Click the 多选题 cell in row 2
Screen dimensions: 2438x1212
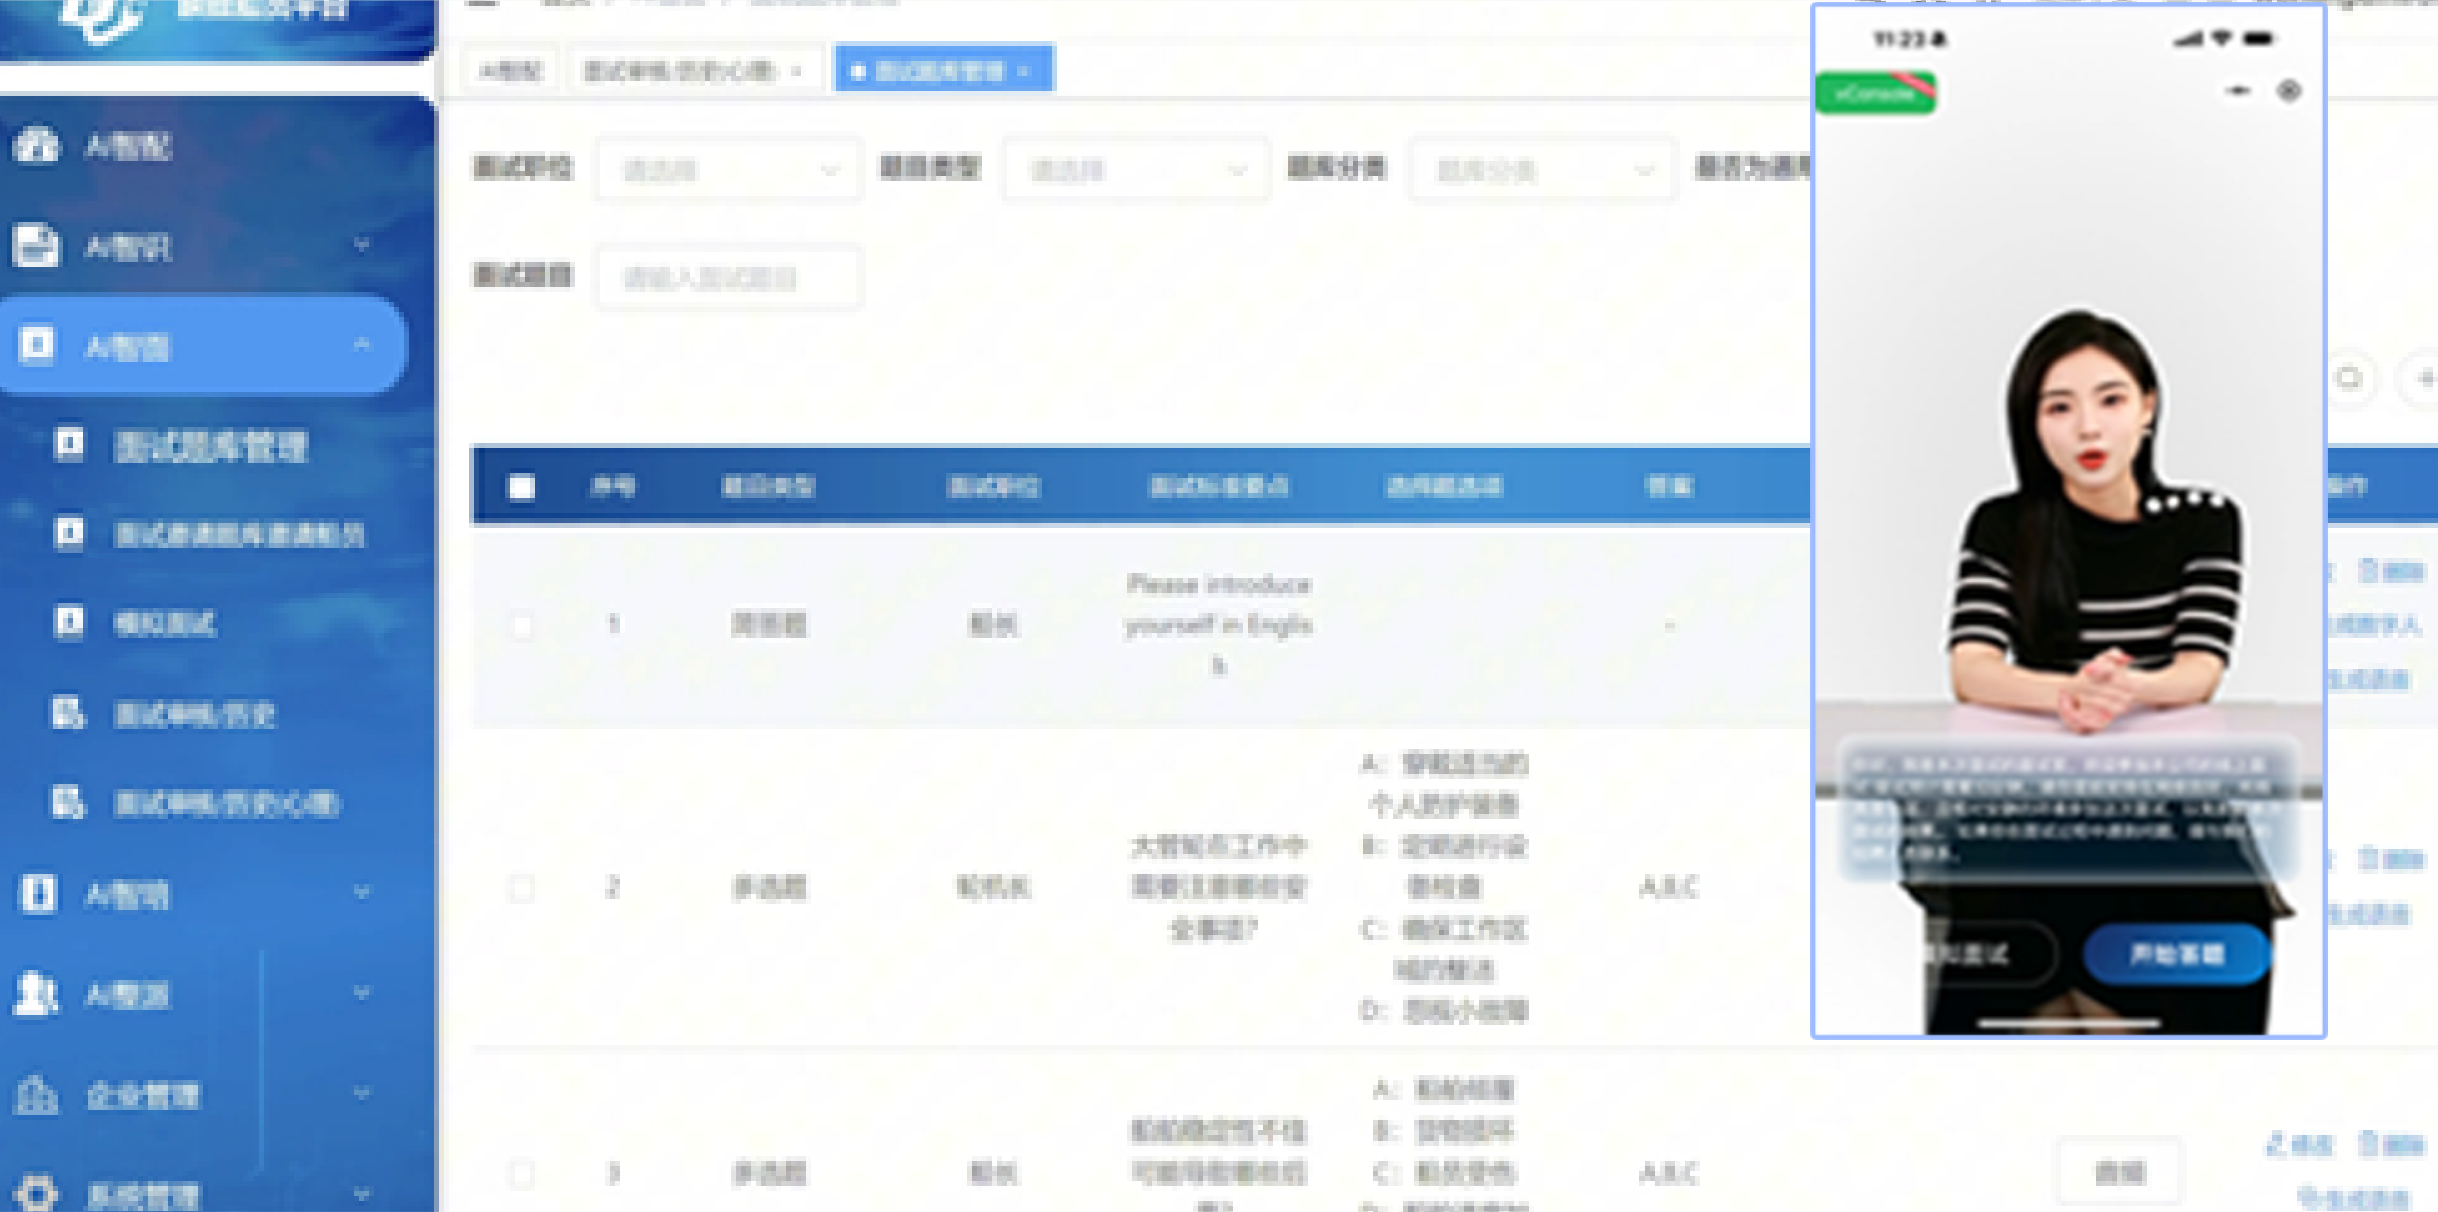(769, 887)
